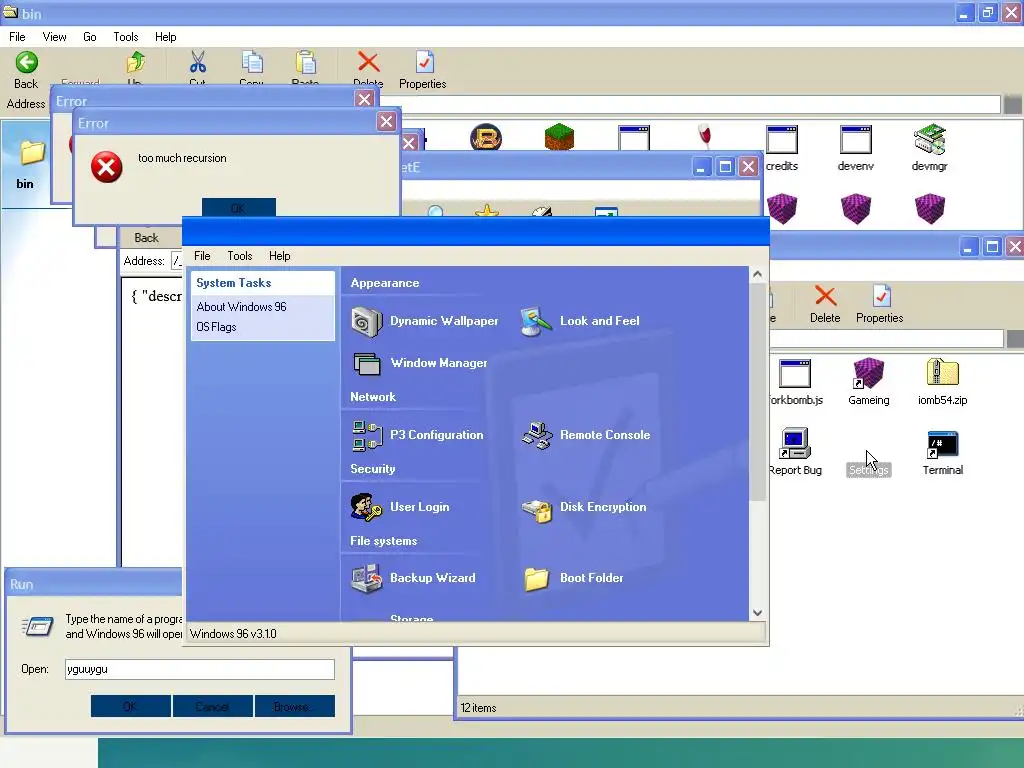Click the Delete icon in the bin toolbar

[x=368, y=63]
